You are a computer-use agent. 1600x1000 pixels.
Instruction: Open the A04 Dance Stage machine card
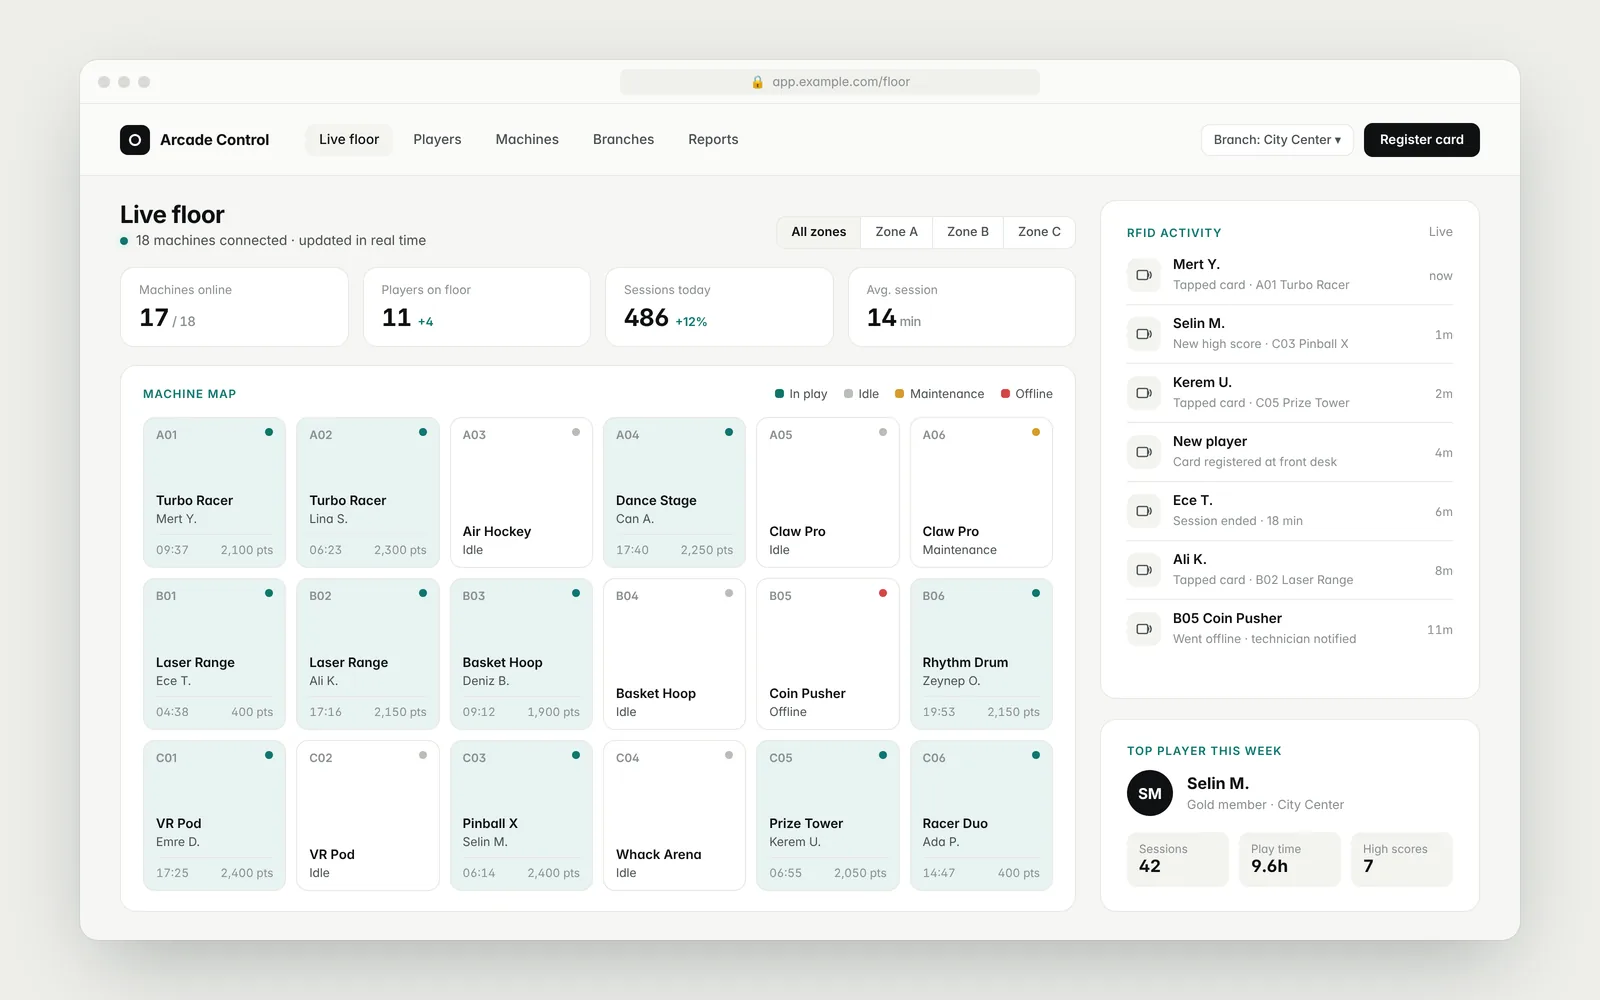(674, 492)
